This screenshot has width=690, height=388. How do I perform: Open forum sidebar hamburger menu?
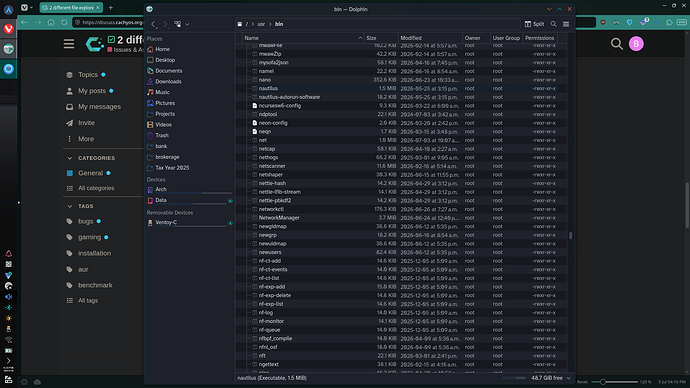69,44
